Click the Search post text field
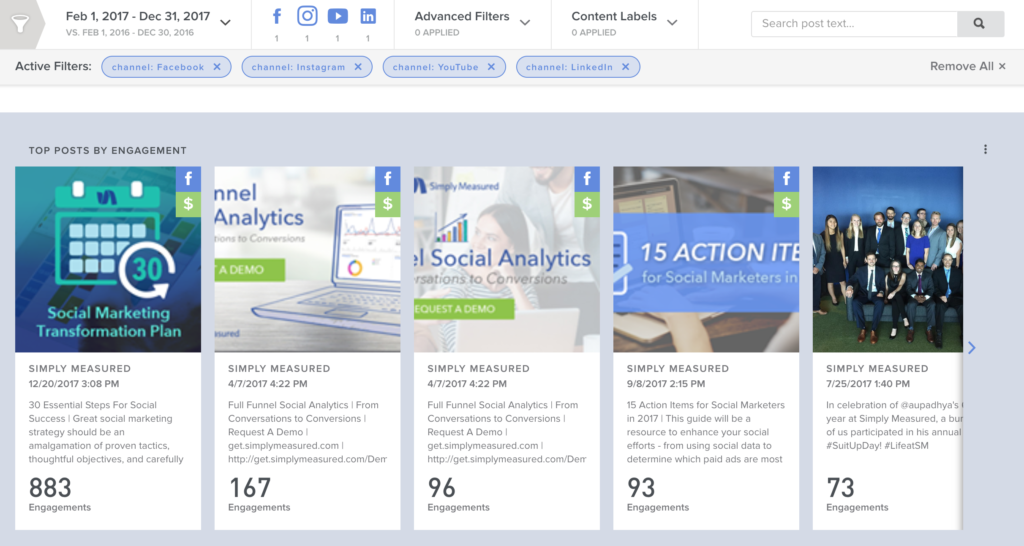Image resolution: width=1024 pixels, height=546 pixels. tap(854, 24)
